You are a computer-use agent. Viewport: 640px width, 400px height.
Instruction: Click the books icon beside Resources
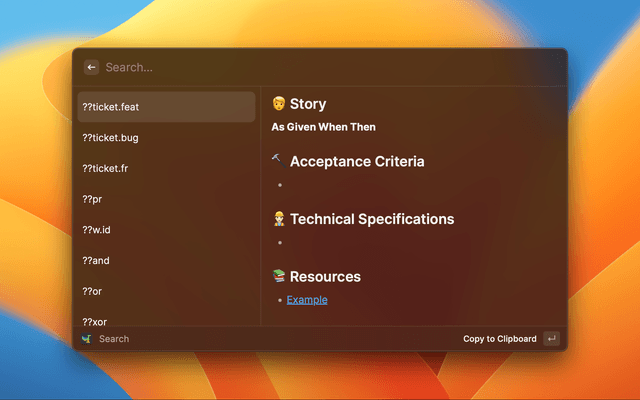pos(279,276)
